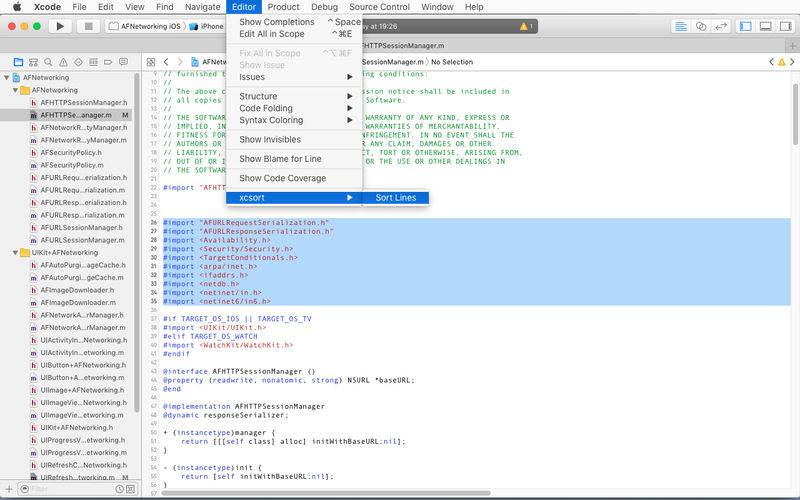Toggle the Utilities pane visibility
800x500 pixels.
785,26
